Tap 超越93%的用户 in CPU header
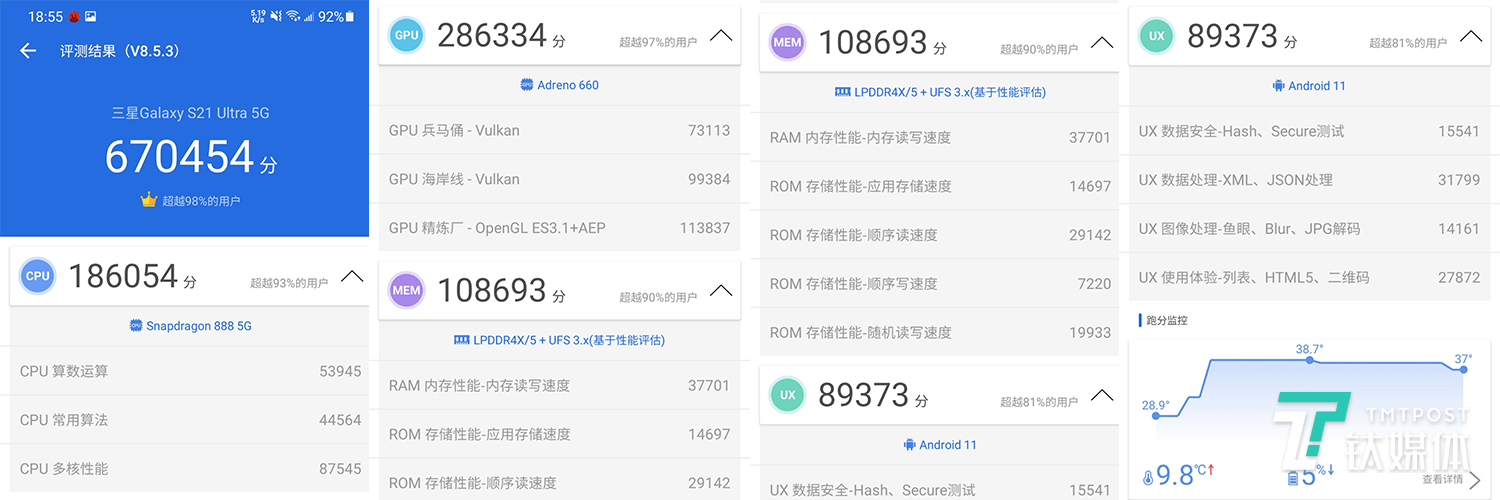Image resolution: width=1500 pixels, height=500 pixels. tap(289, 283)
